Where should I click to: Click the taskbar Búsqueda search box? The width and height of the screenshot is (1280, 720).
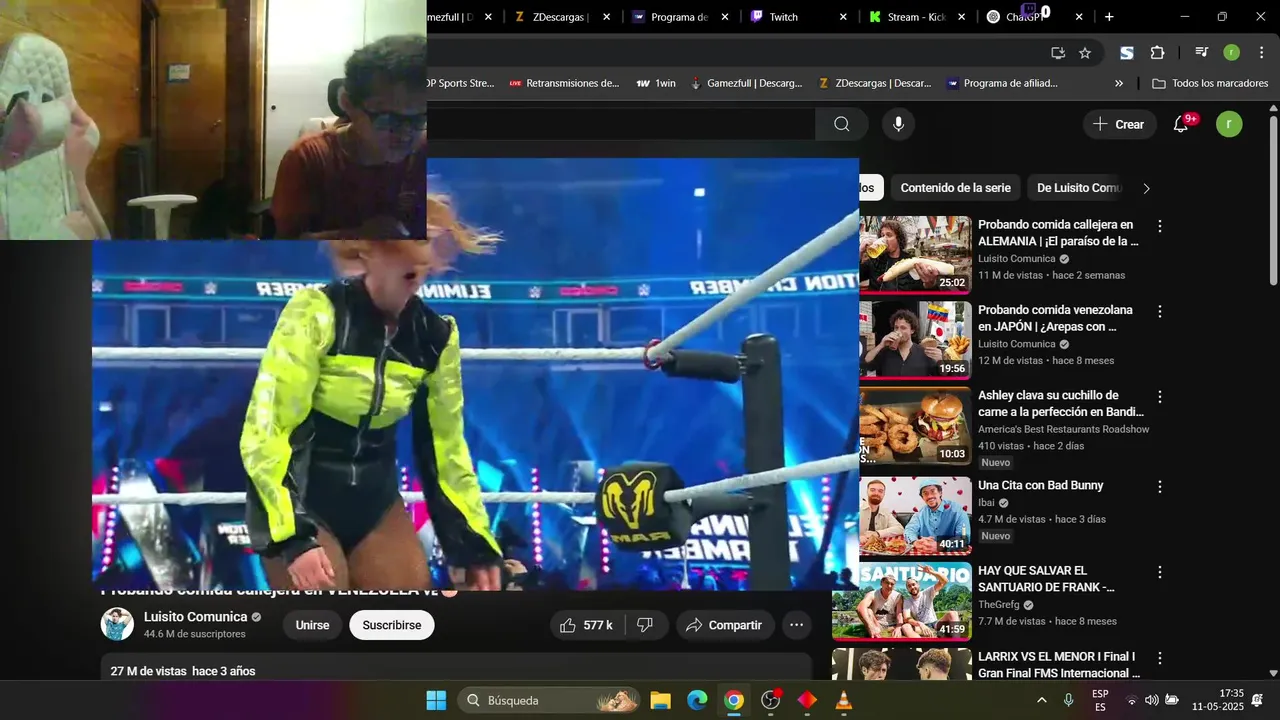point(550,700)
